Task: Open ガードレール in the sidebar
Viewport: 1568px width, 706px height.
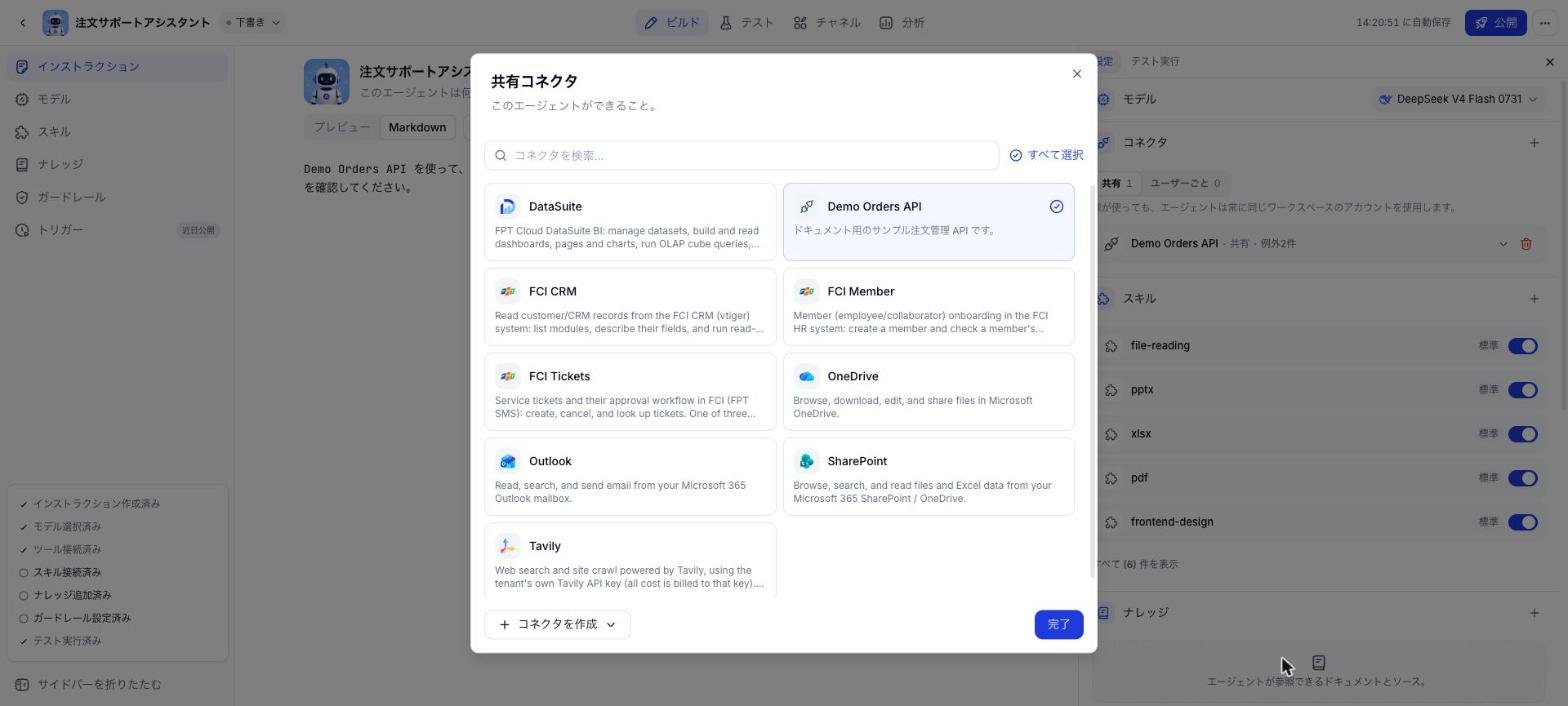Action: (x=118, y=198)
